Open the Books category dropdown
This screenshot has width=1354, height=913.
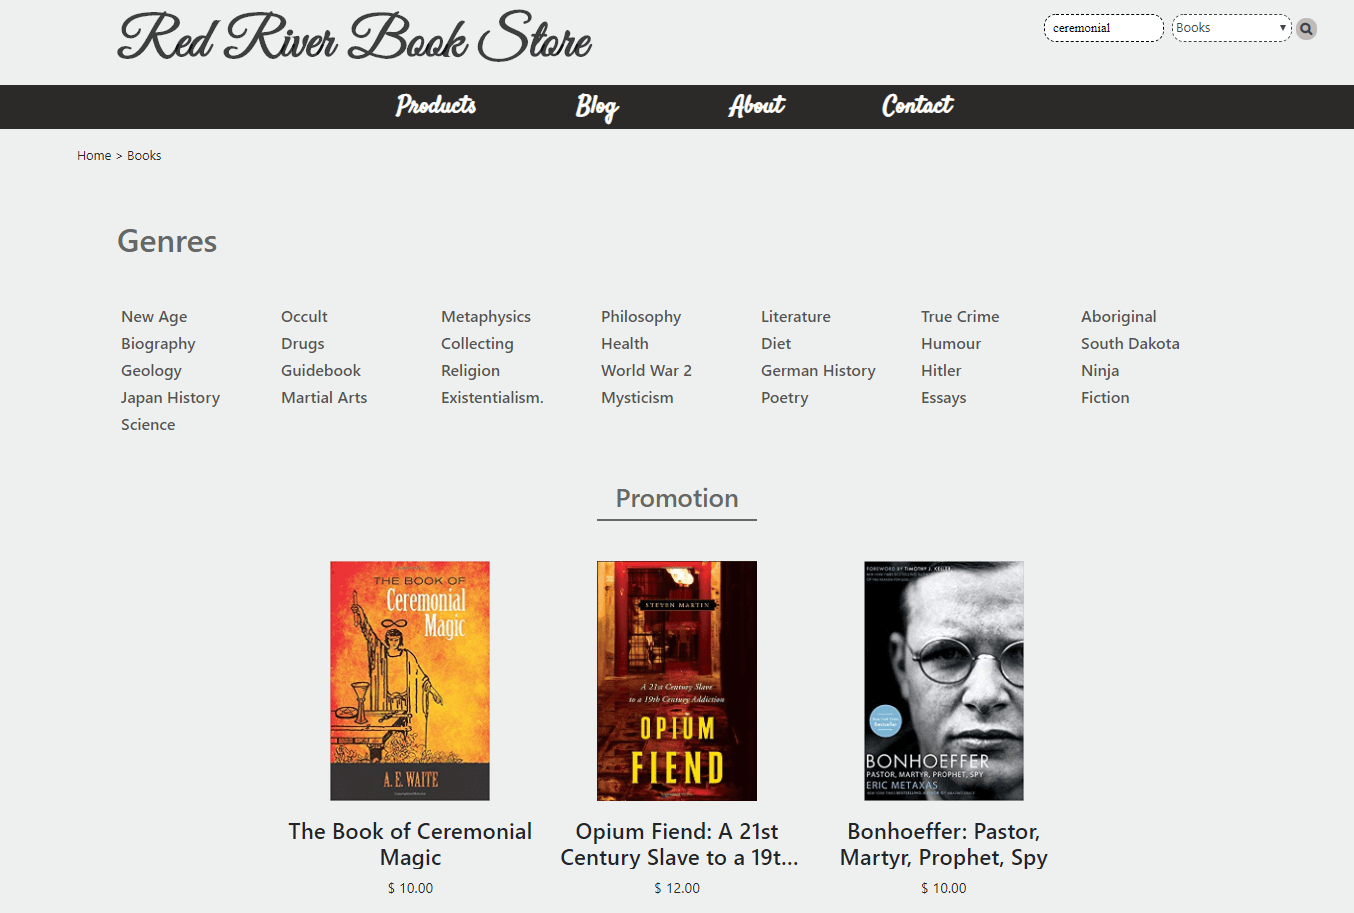pyautogui.click(x=1231, y=28)
